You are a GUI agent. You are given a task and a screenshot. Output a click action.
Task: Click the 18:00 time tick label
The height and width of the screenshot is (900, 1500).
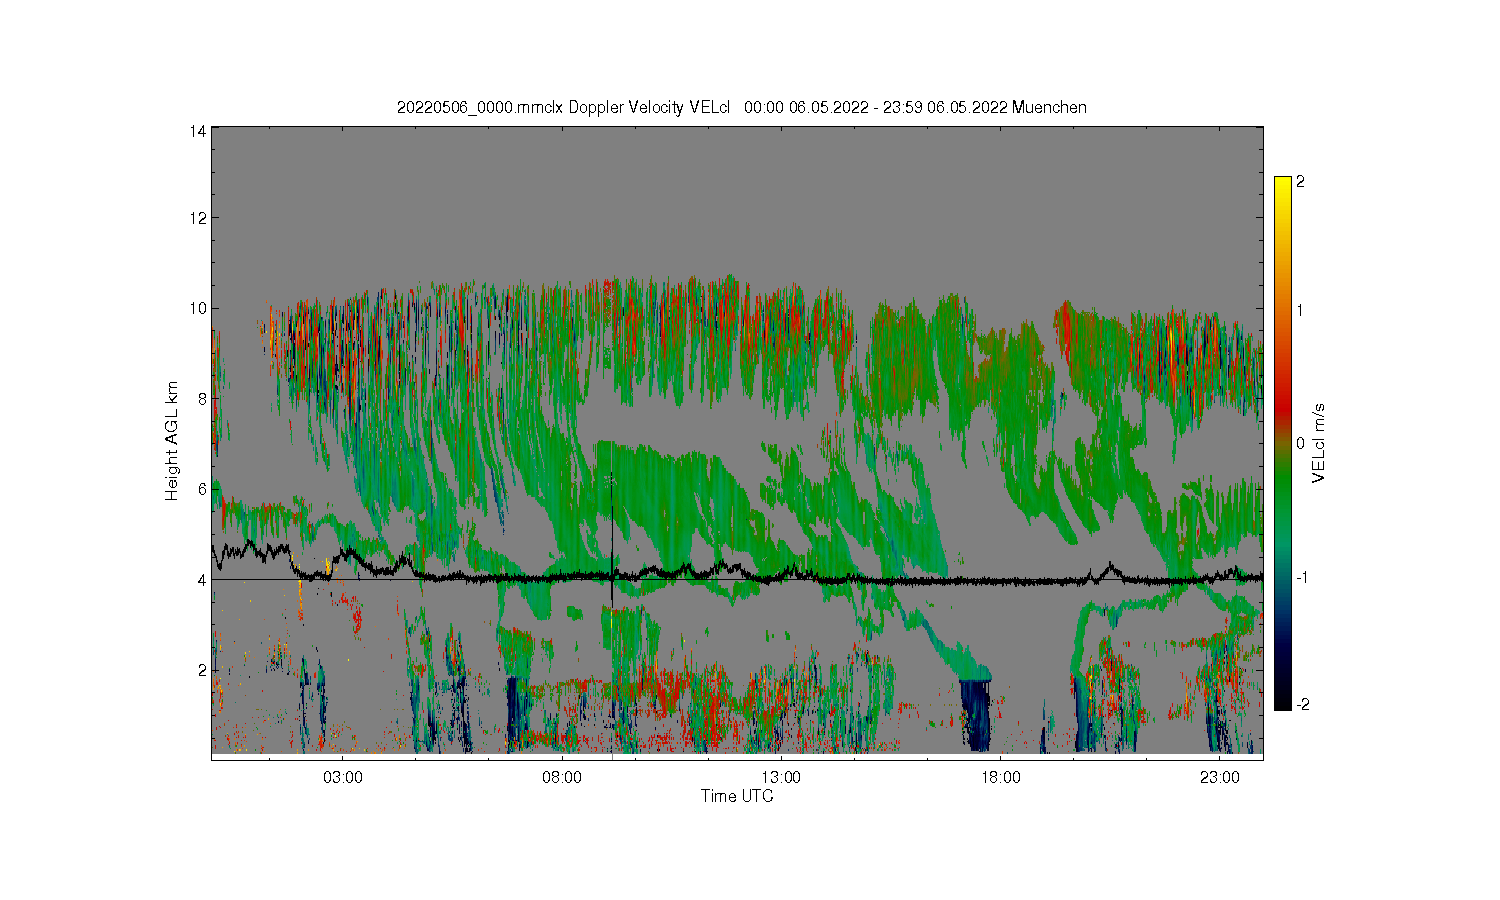1000,777
